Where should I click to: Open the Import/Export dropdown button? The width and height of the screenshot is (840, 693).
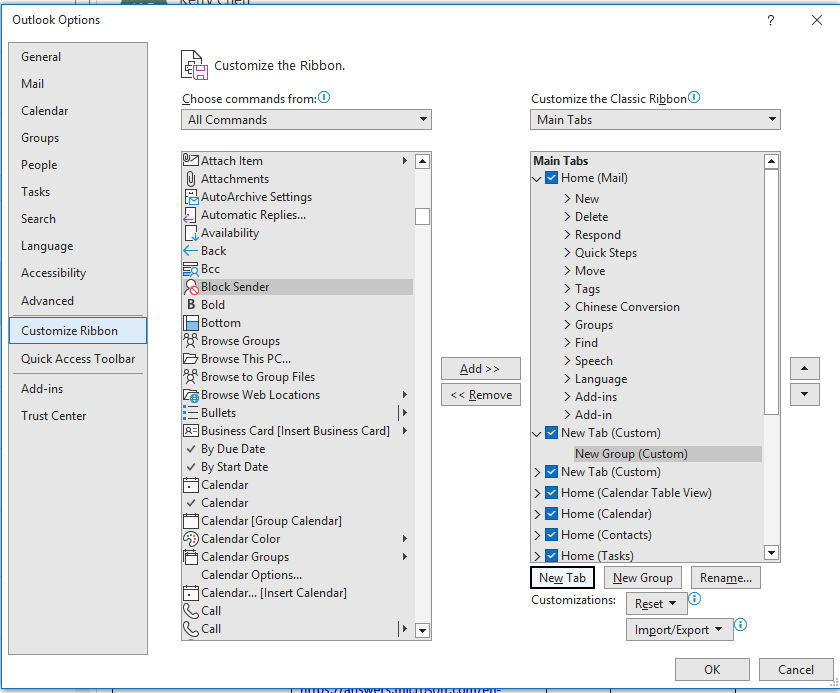(679, 630)
